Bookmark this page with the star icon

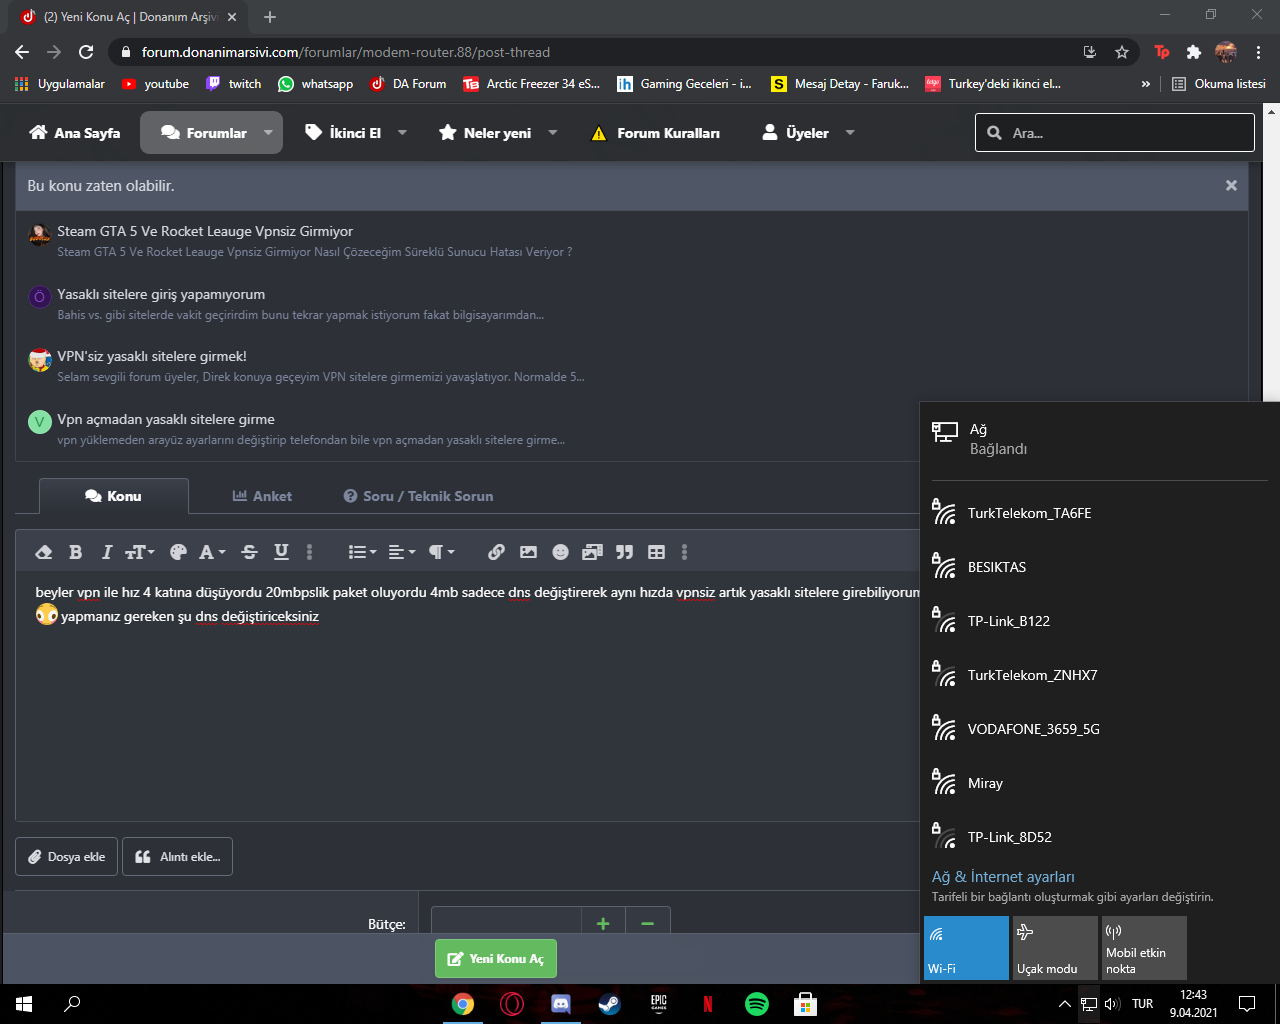pos(1122,52)
